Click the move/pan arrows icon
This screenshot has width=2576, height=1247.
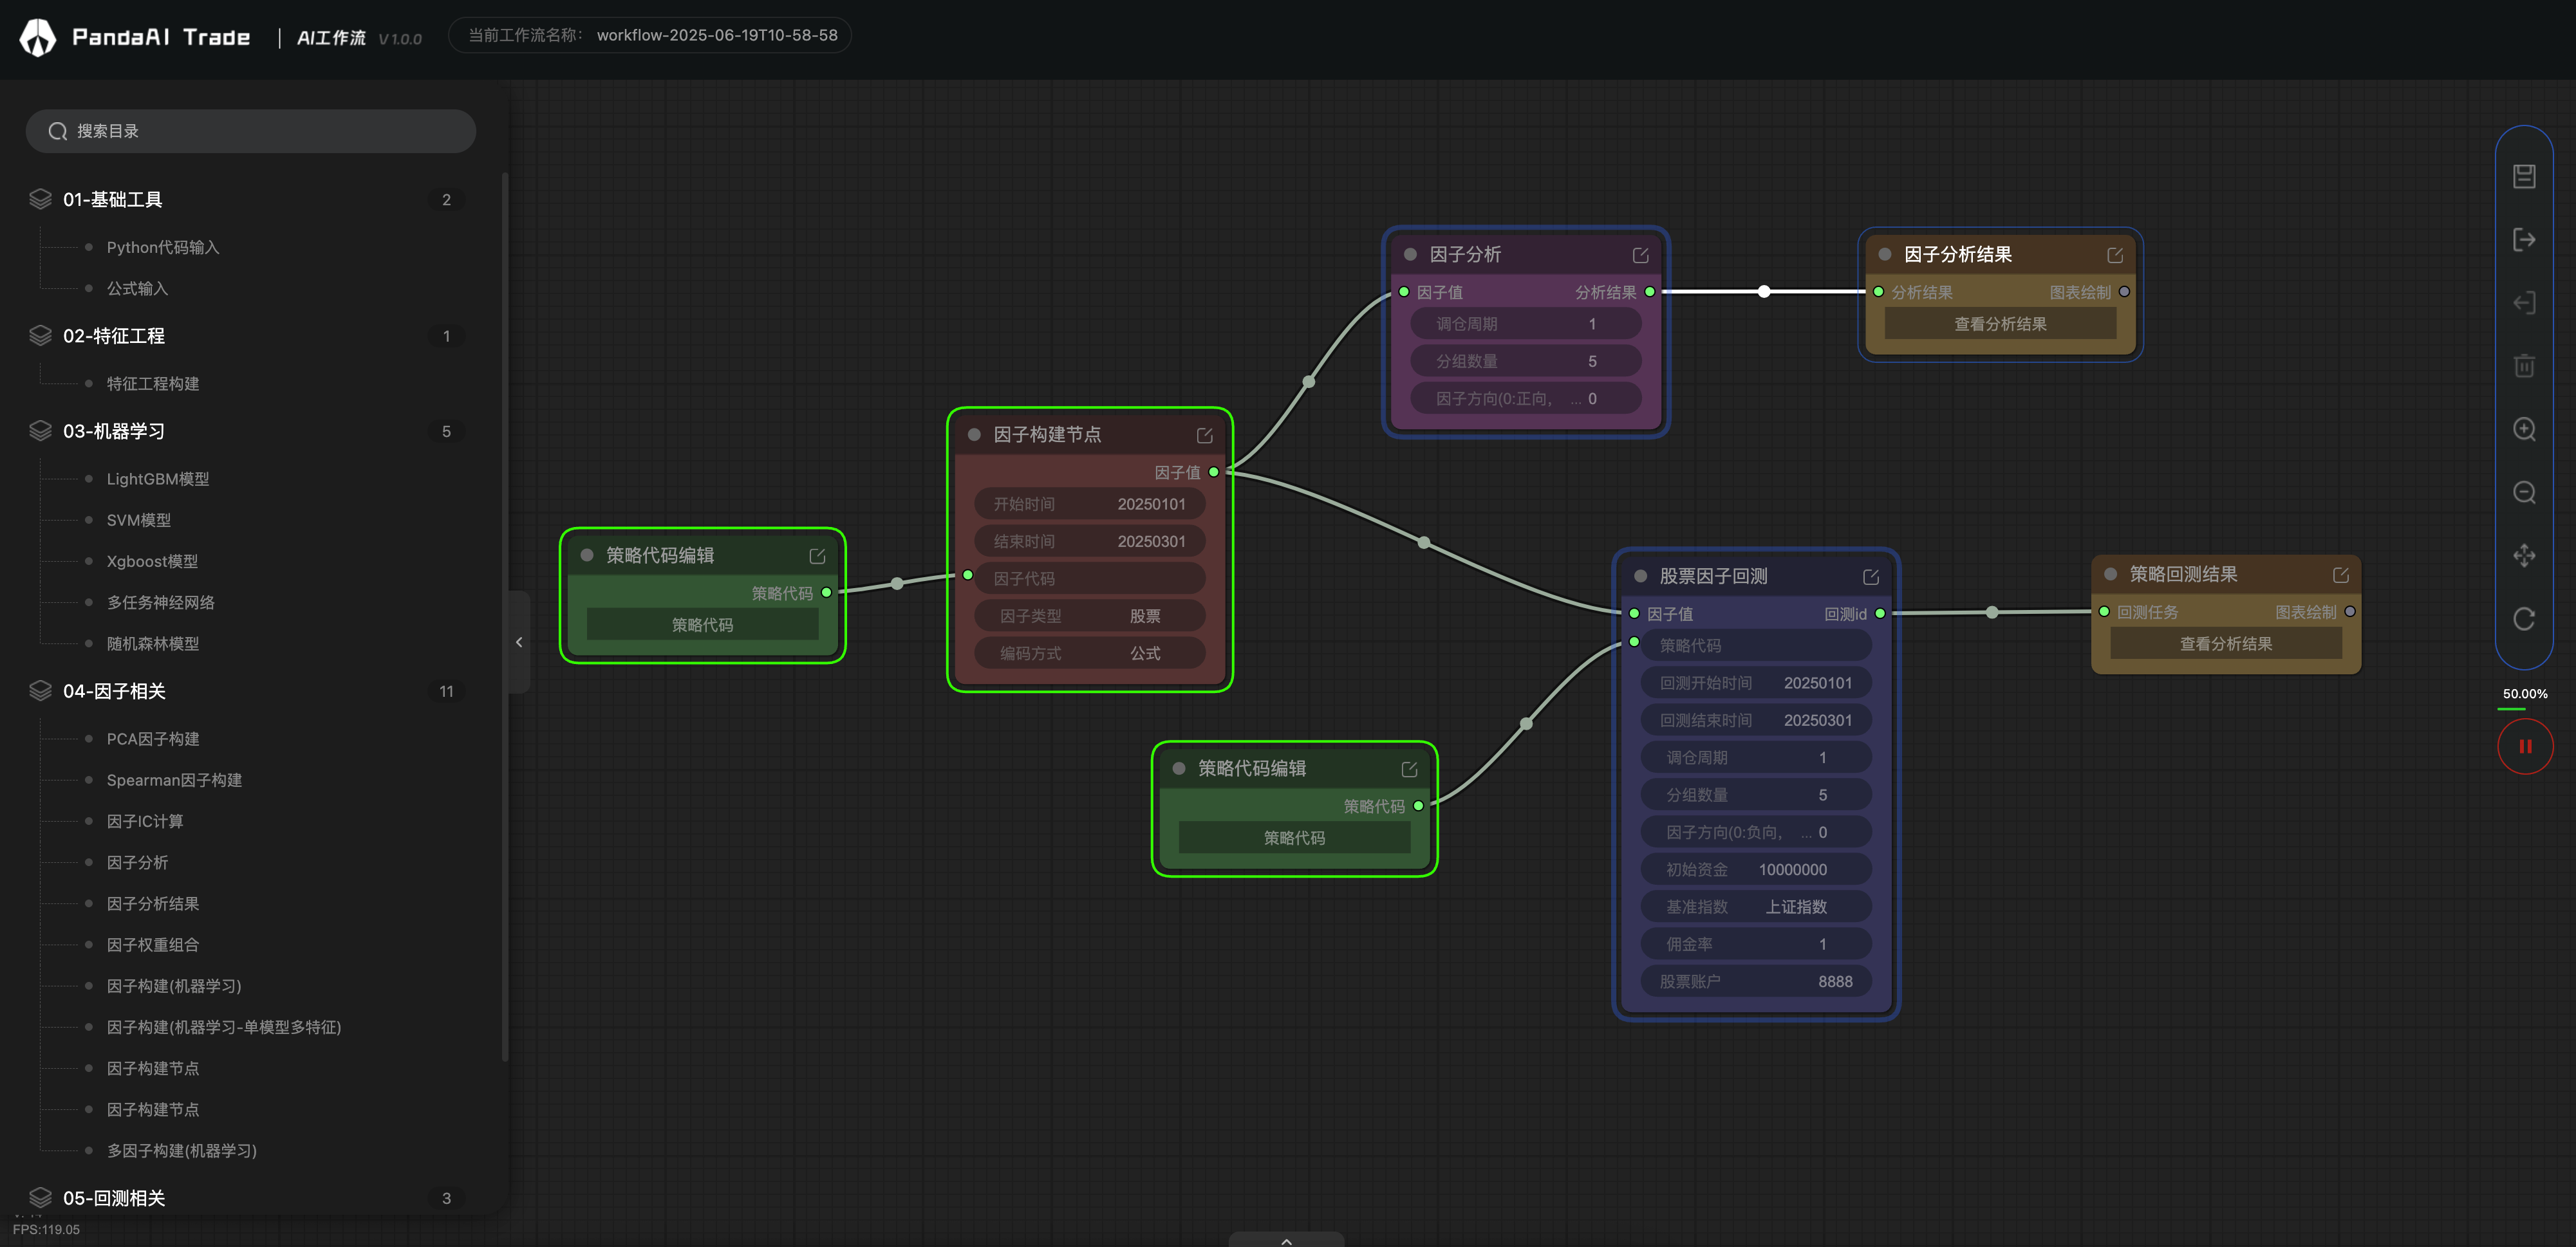2523,555
